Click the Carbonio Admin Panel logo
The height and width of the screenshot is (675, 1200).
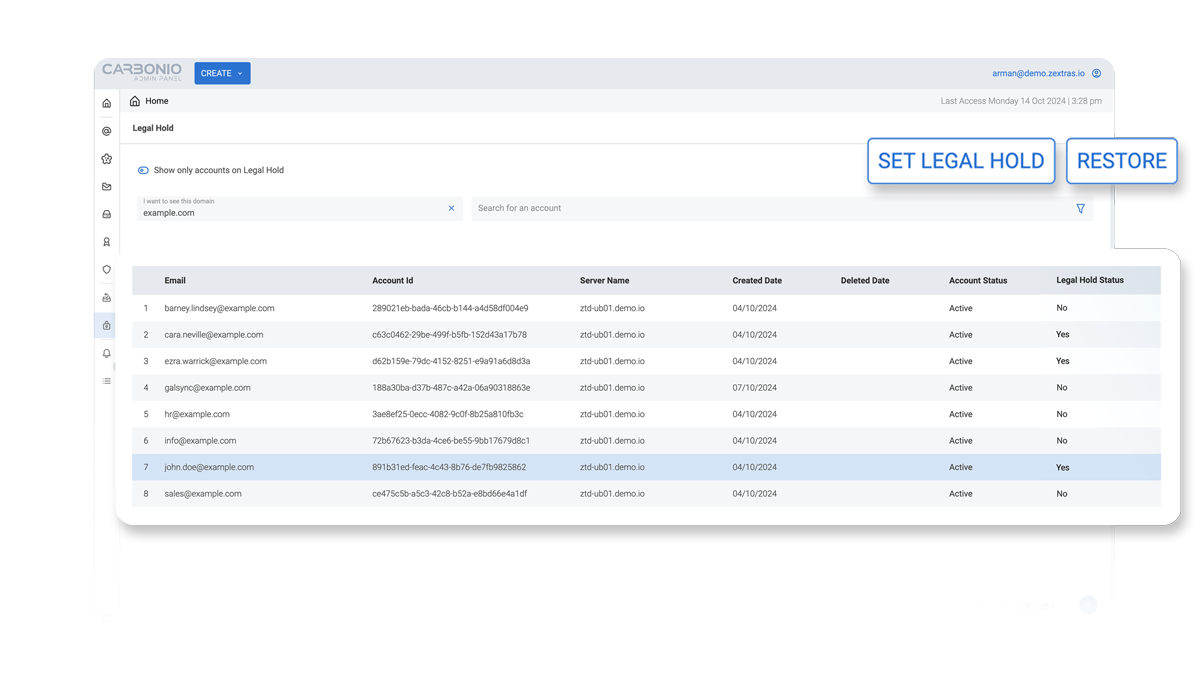tap(142, 72)
